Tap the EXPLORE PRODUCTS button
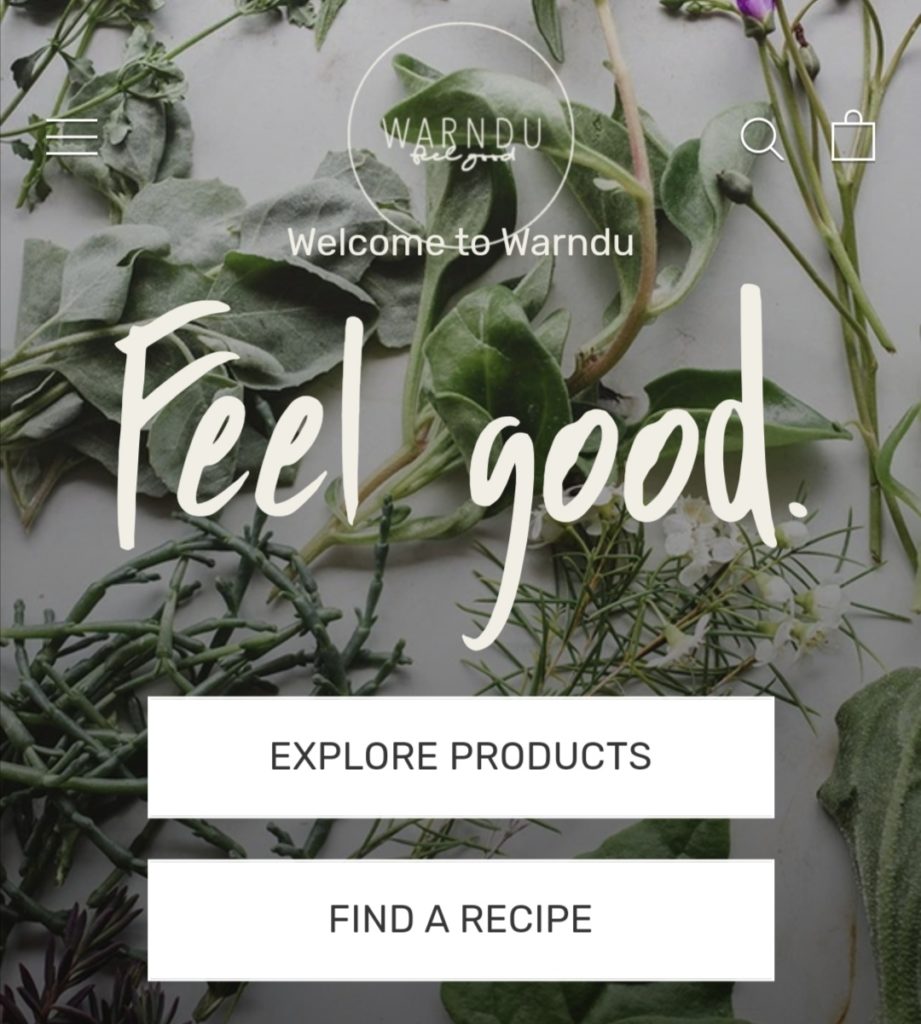Image resolution: width=921 pixels, height=1024 pixels. coord(460,757)
